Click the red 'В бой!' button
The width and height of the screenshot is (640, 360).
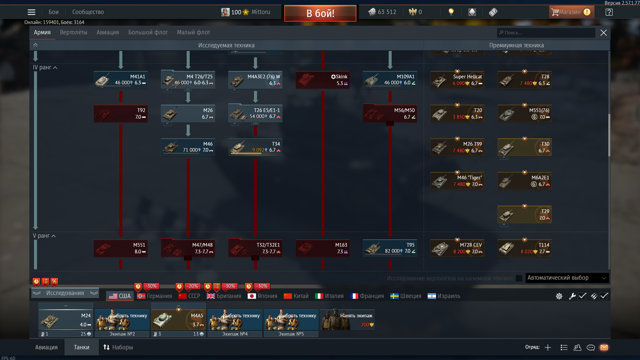coord(320,13)
